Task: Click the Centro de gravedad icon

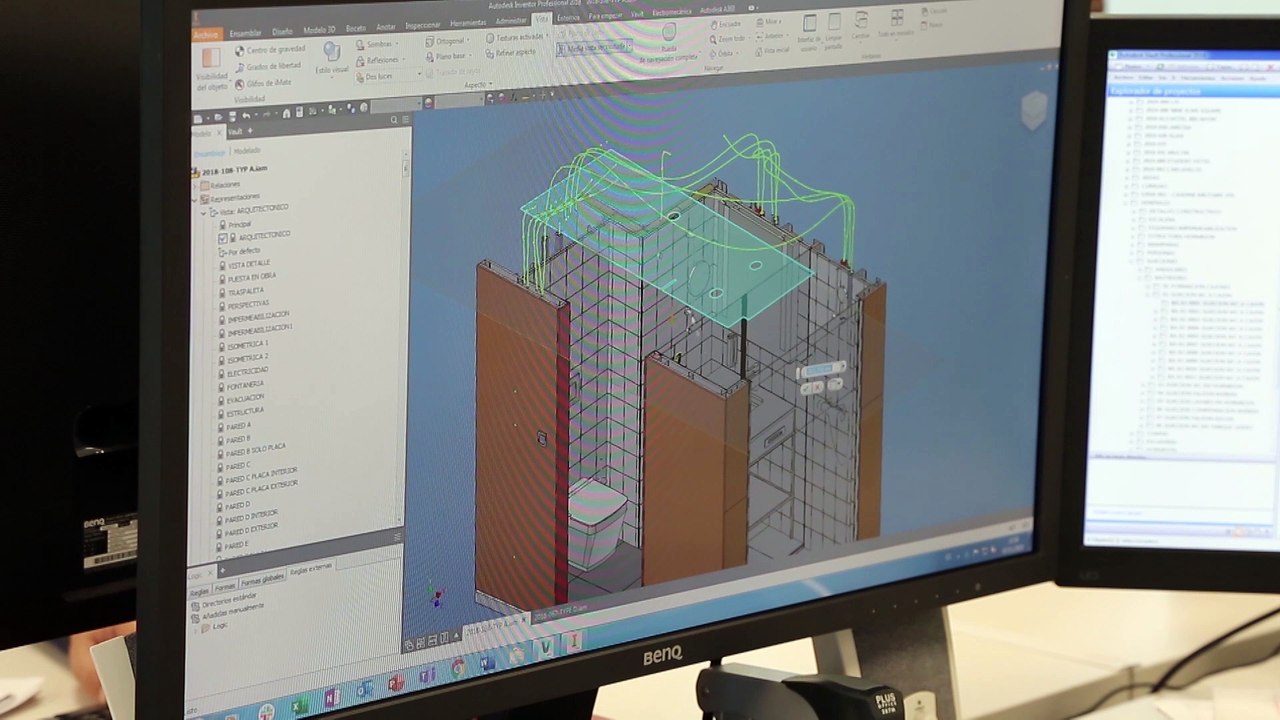Action: point(240,51)
